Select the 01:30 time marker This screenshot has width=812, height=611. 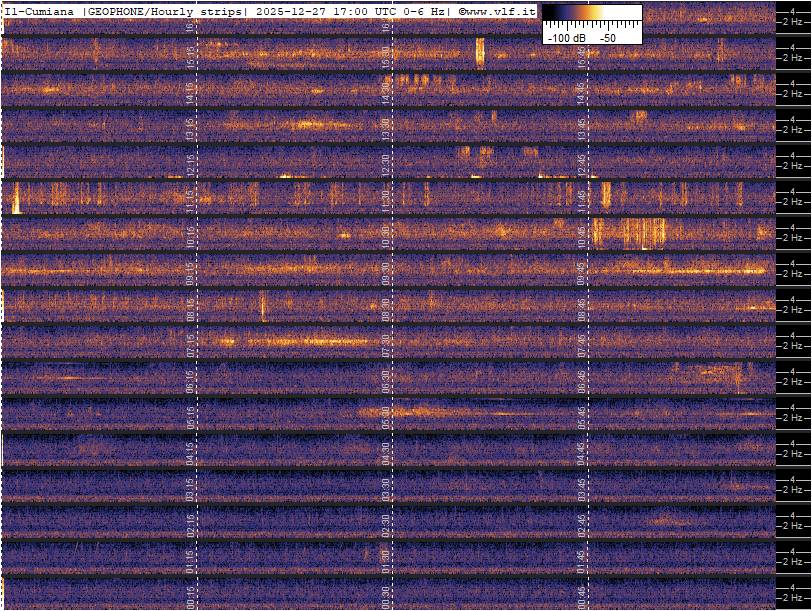(x=386, y=559)
